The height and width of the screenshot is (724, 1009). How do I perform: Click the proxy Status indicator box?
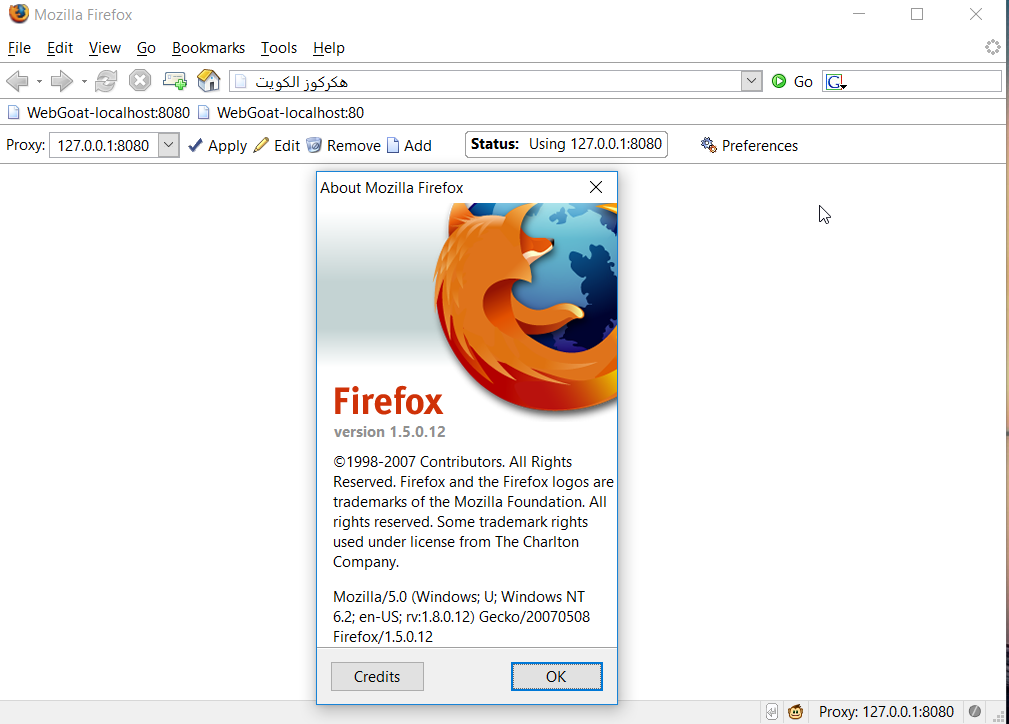coord(566,144)
